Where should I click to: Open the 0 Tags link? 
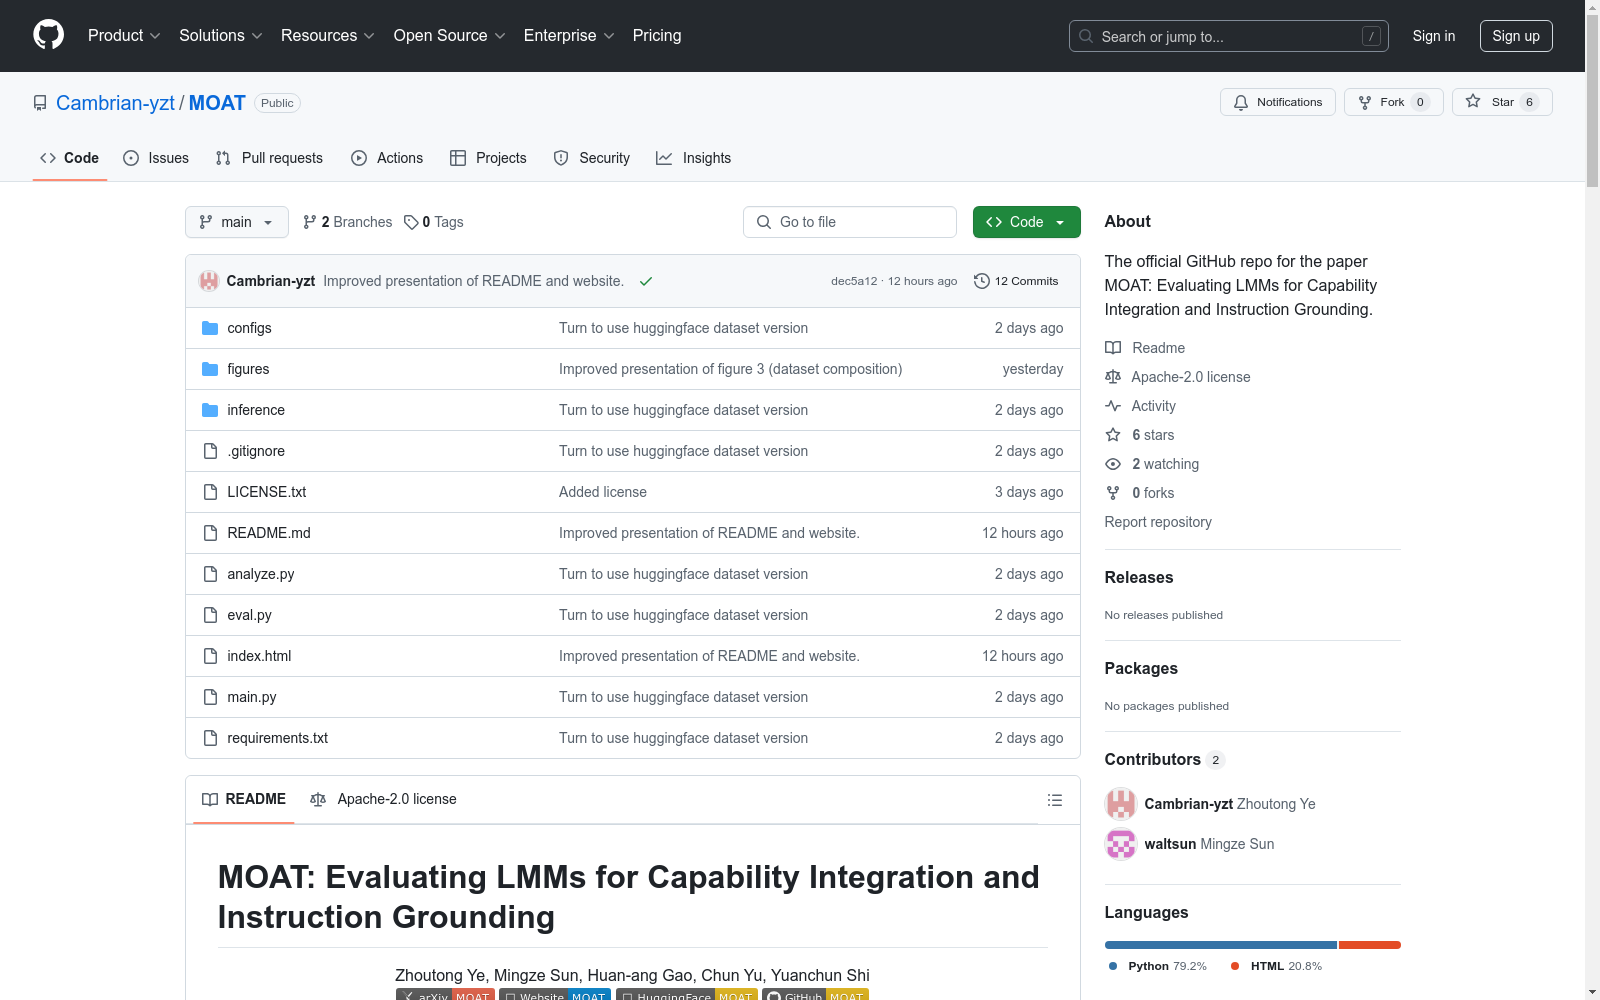pos(434,222)
